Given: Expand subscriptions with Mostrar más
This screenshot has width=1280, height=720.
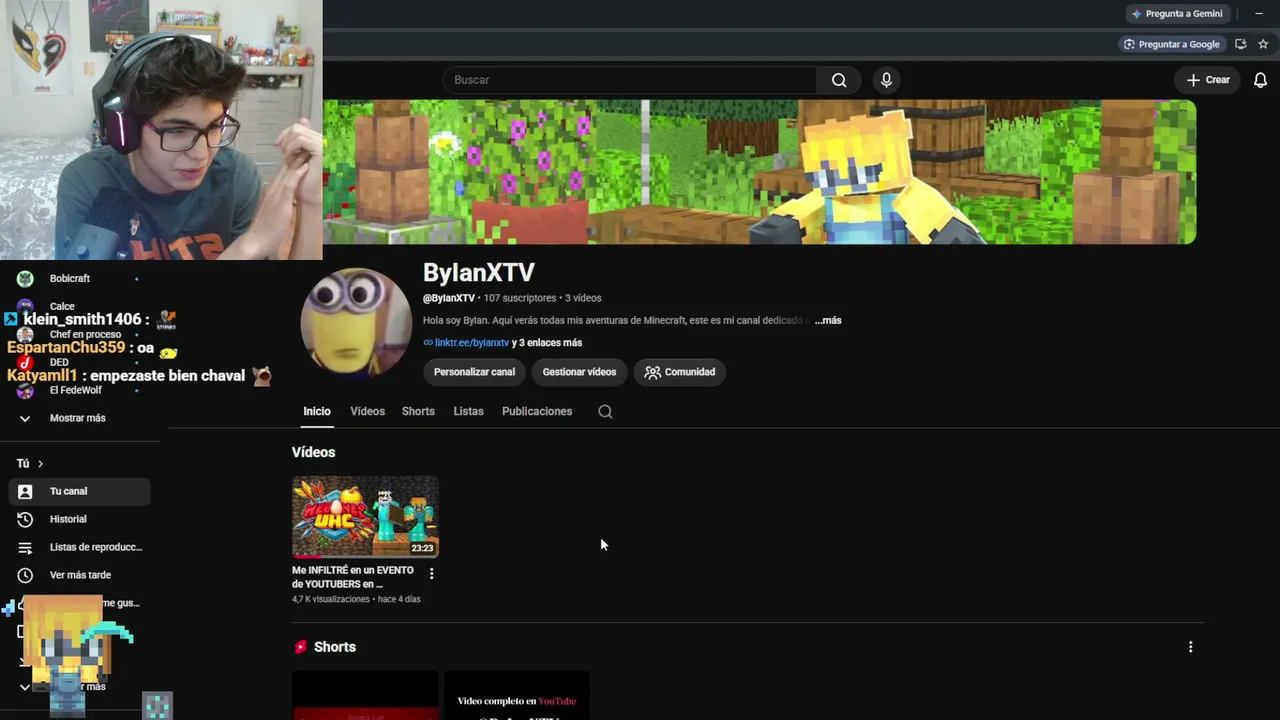Looking at the screenshot, I should click(77, 418).
